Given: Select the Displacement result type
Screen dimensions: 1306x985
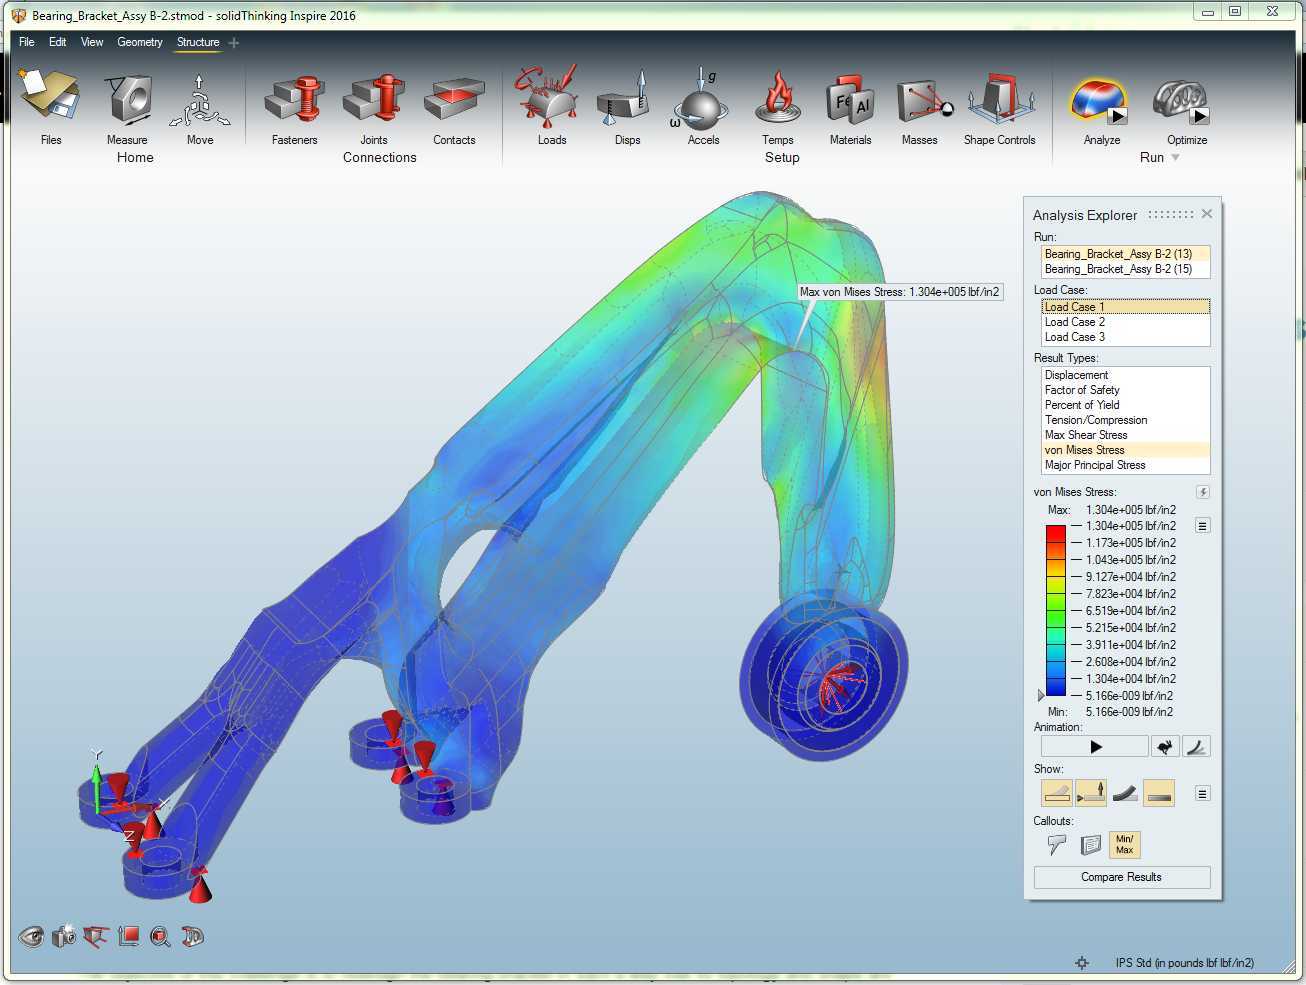Looking at the screenshot, I should pos(1125,375).
